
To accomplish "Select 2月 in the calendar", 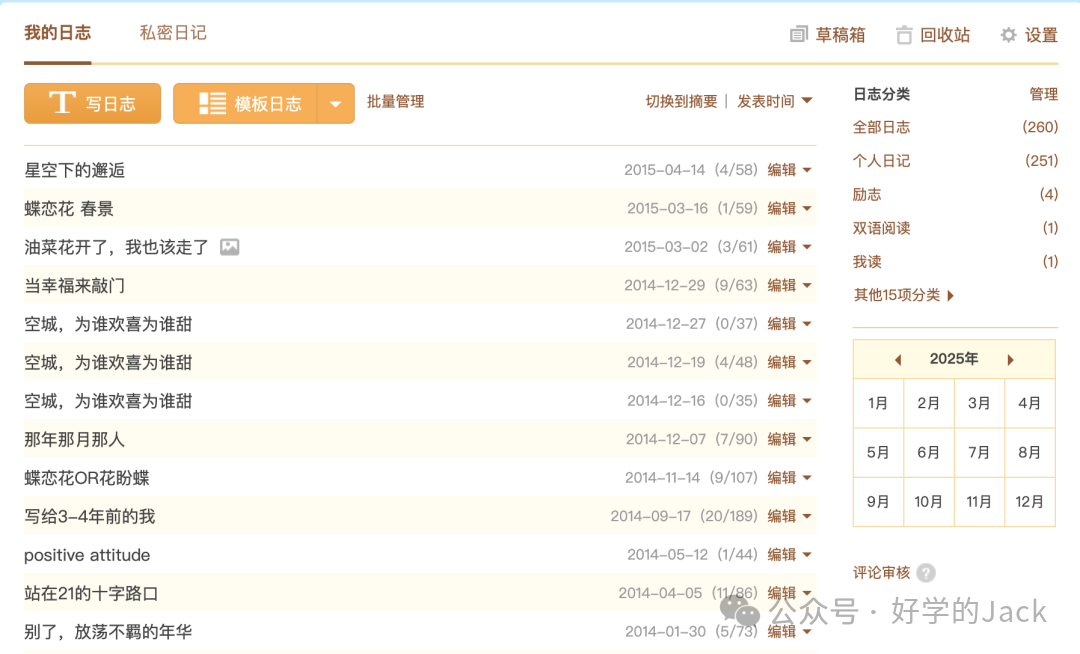I will pyautogui.click(x=929, y=403).
